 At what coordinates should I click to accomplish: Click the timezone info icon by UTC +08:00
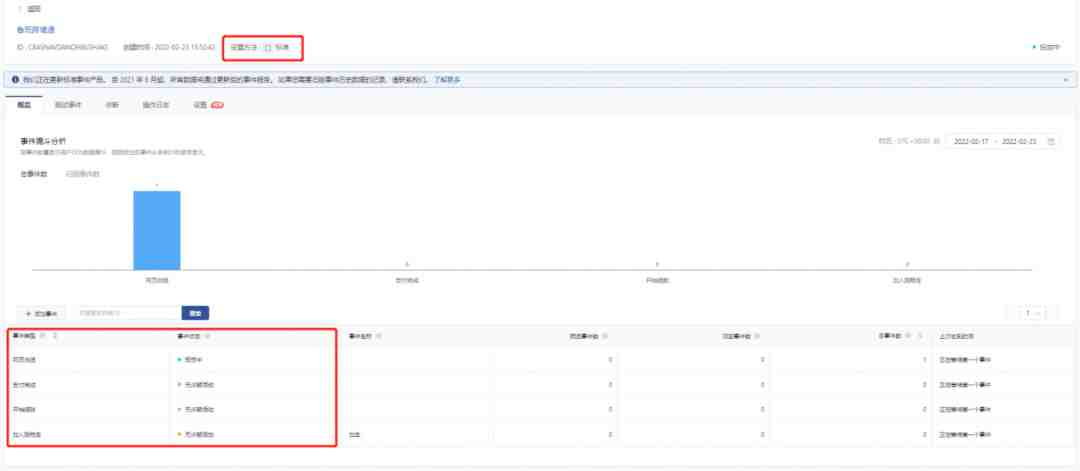coord(937,141)
